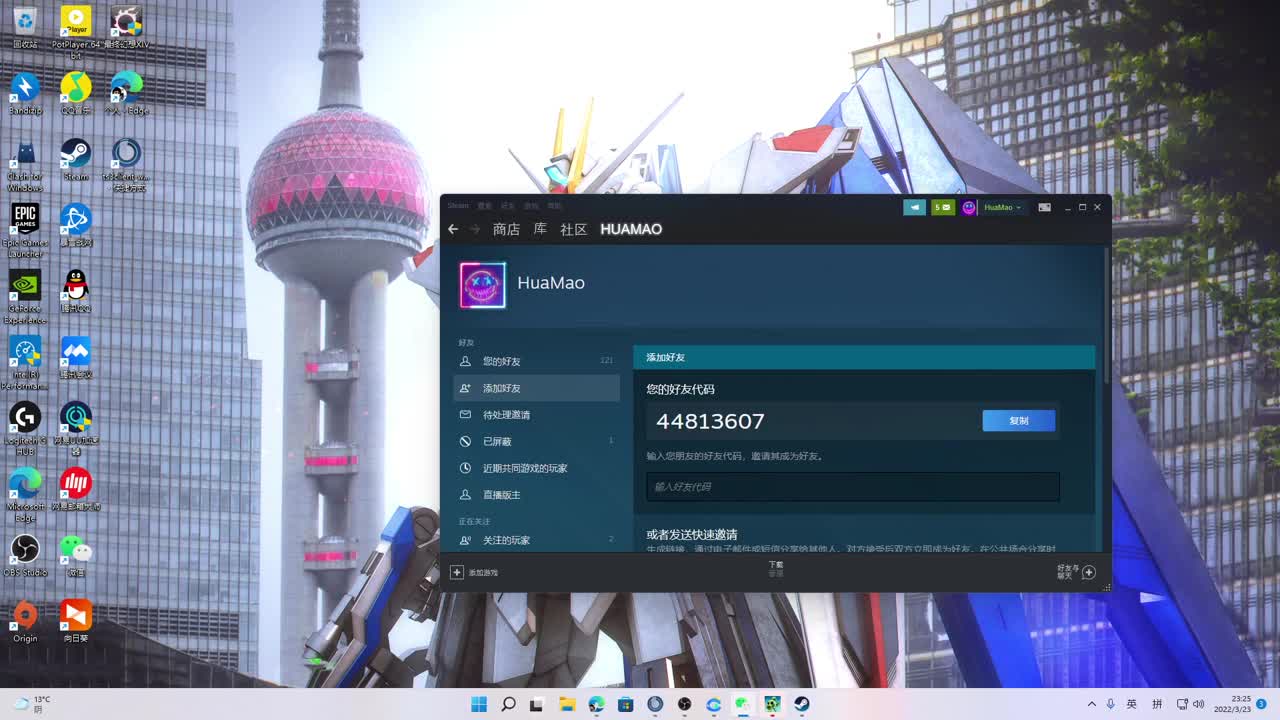This screenshot has width=1280, height=720.
Task: Click the Steam icon in the taskbar
Action: click(x=801, y=704)
